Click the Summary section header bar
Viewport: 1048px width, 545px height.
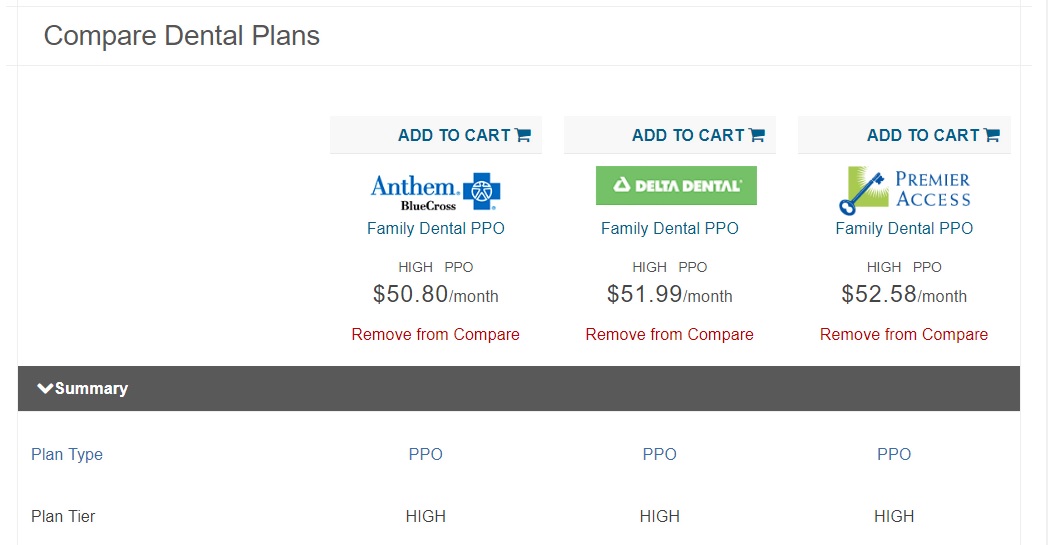click(519, 389)
